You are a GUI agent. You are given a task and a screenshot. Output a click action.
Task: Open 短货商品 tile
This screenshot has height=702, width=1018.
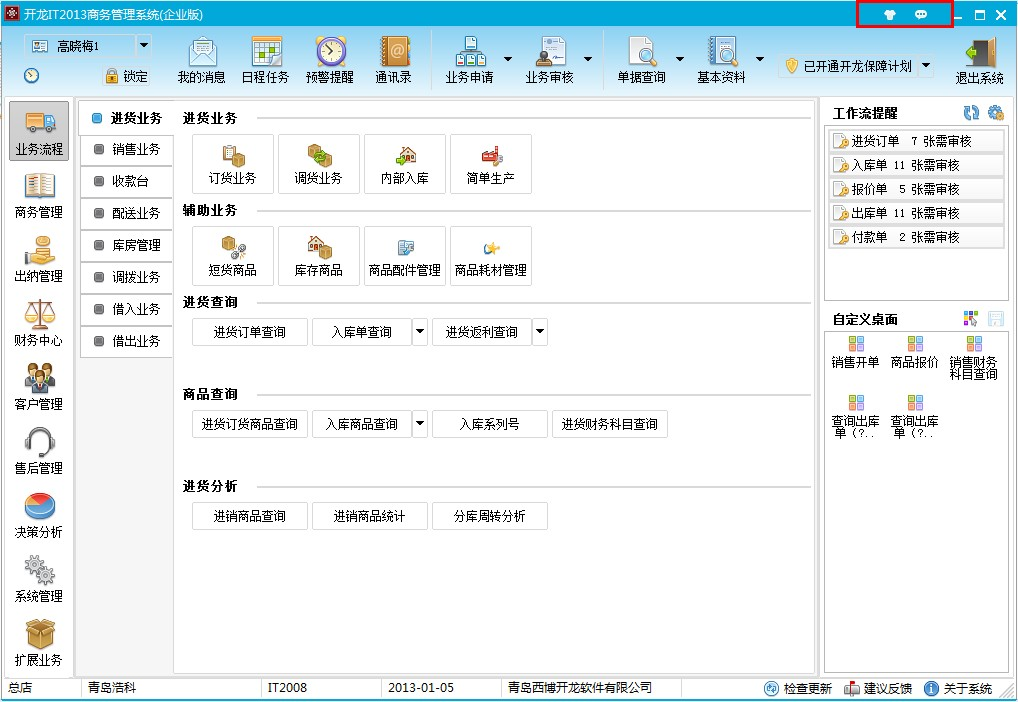click(232, 256)
